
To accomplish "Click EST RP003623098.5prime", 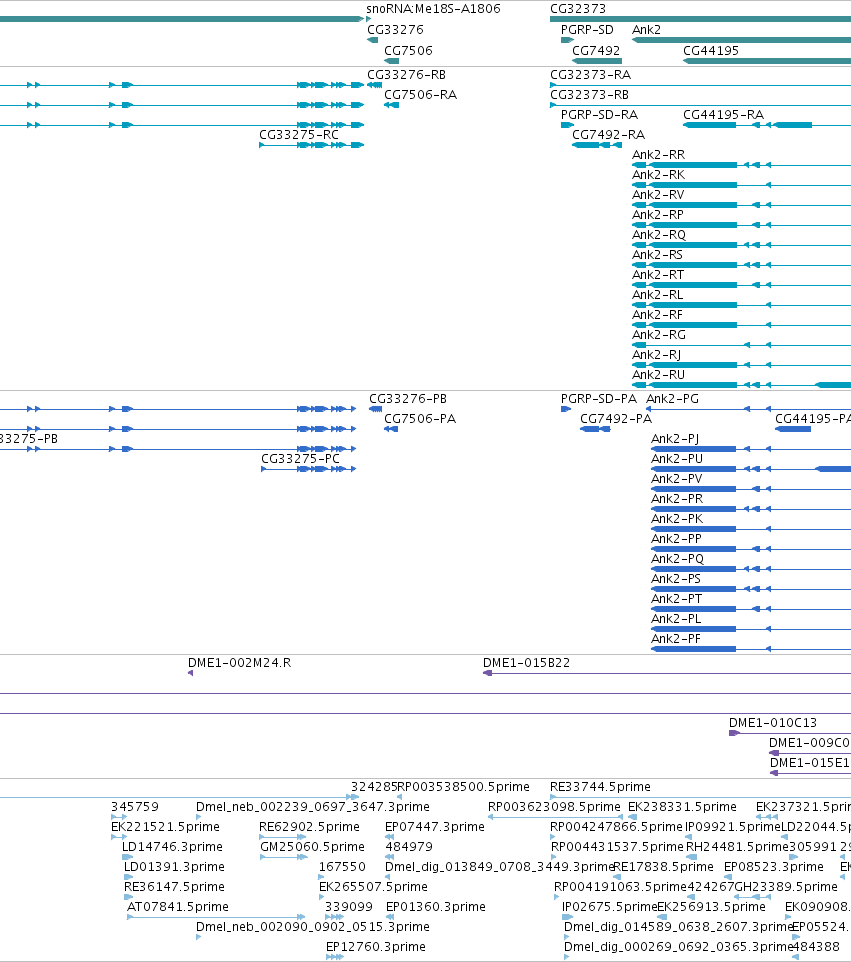I will pyautogui.click(x=554, y=807).
